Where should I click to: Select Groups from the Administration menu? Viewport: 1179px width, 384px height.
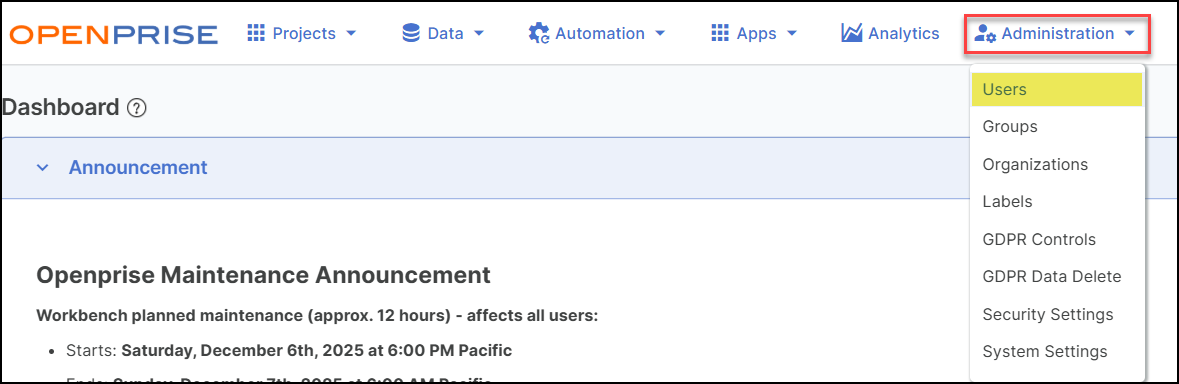[1057, 127]
